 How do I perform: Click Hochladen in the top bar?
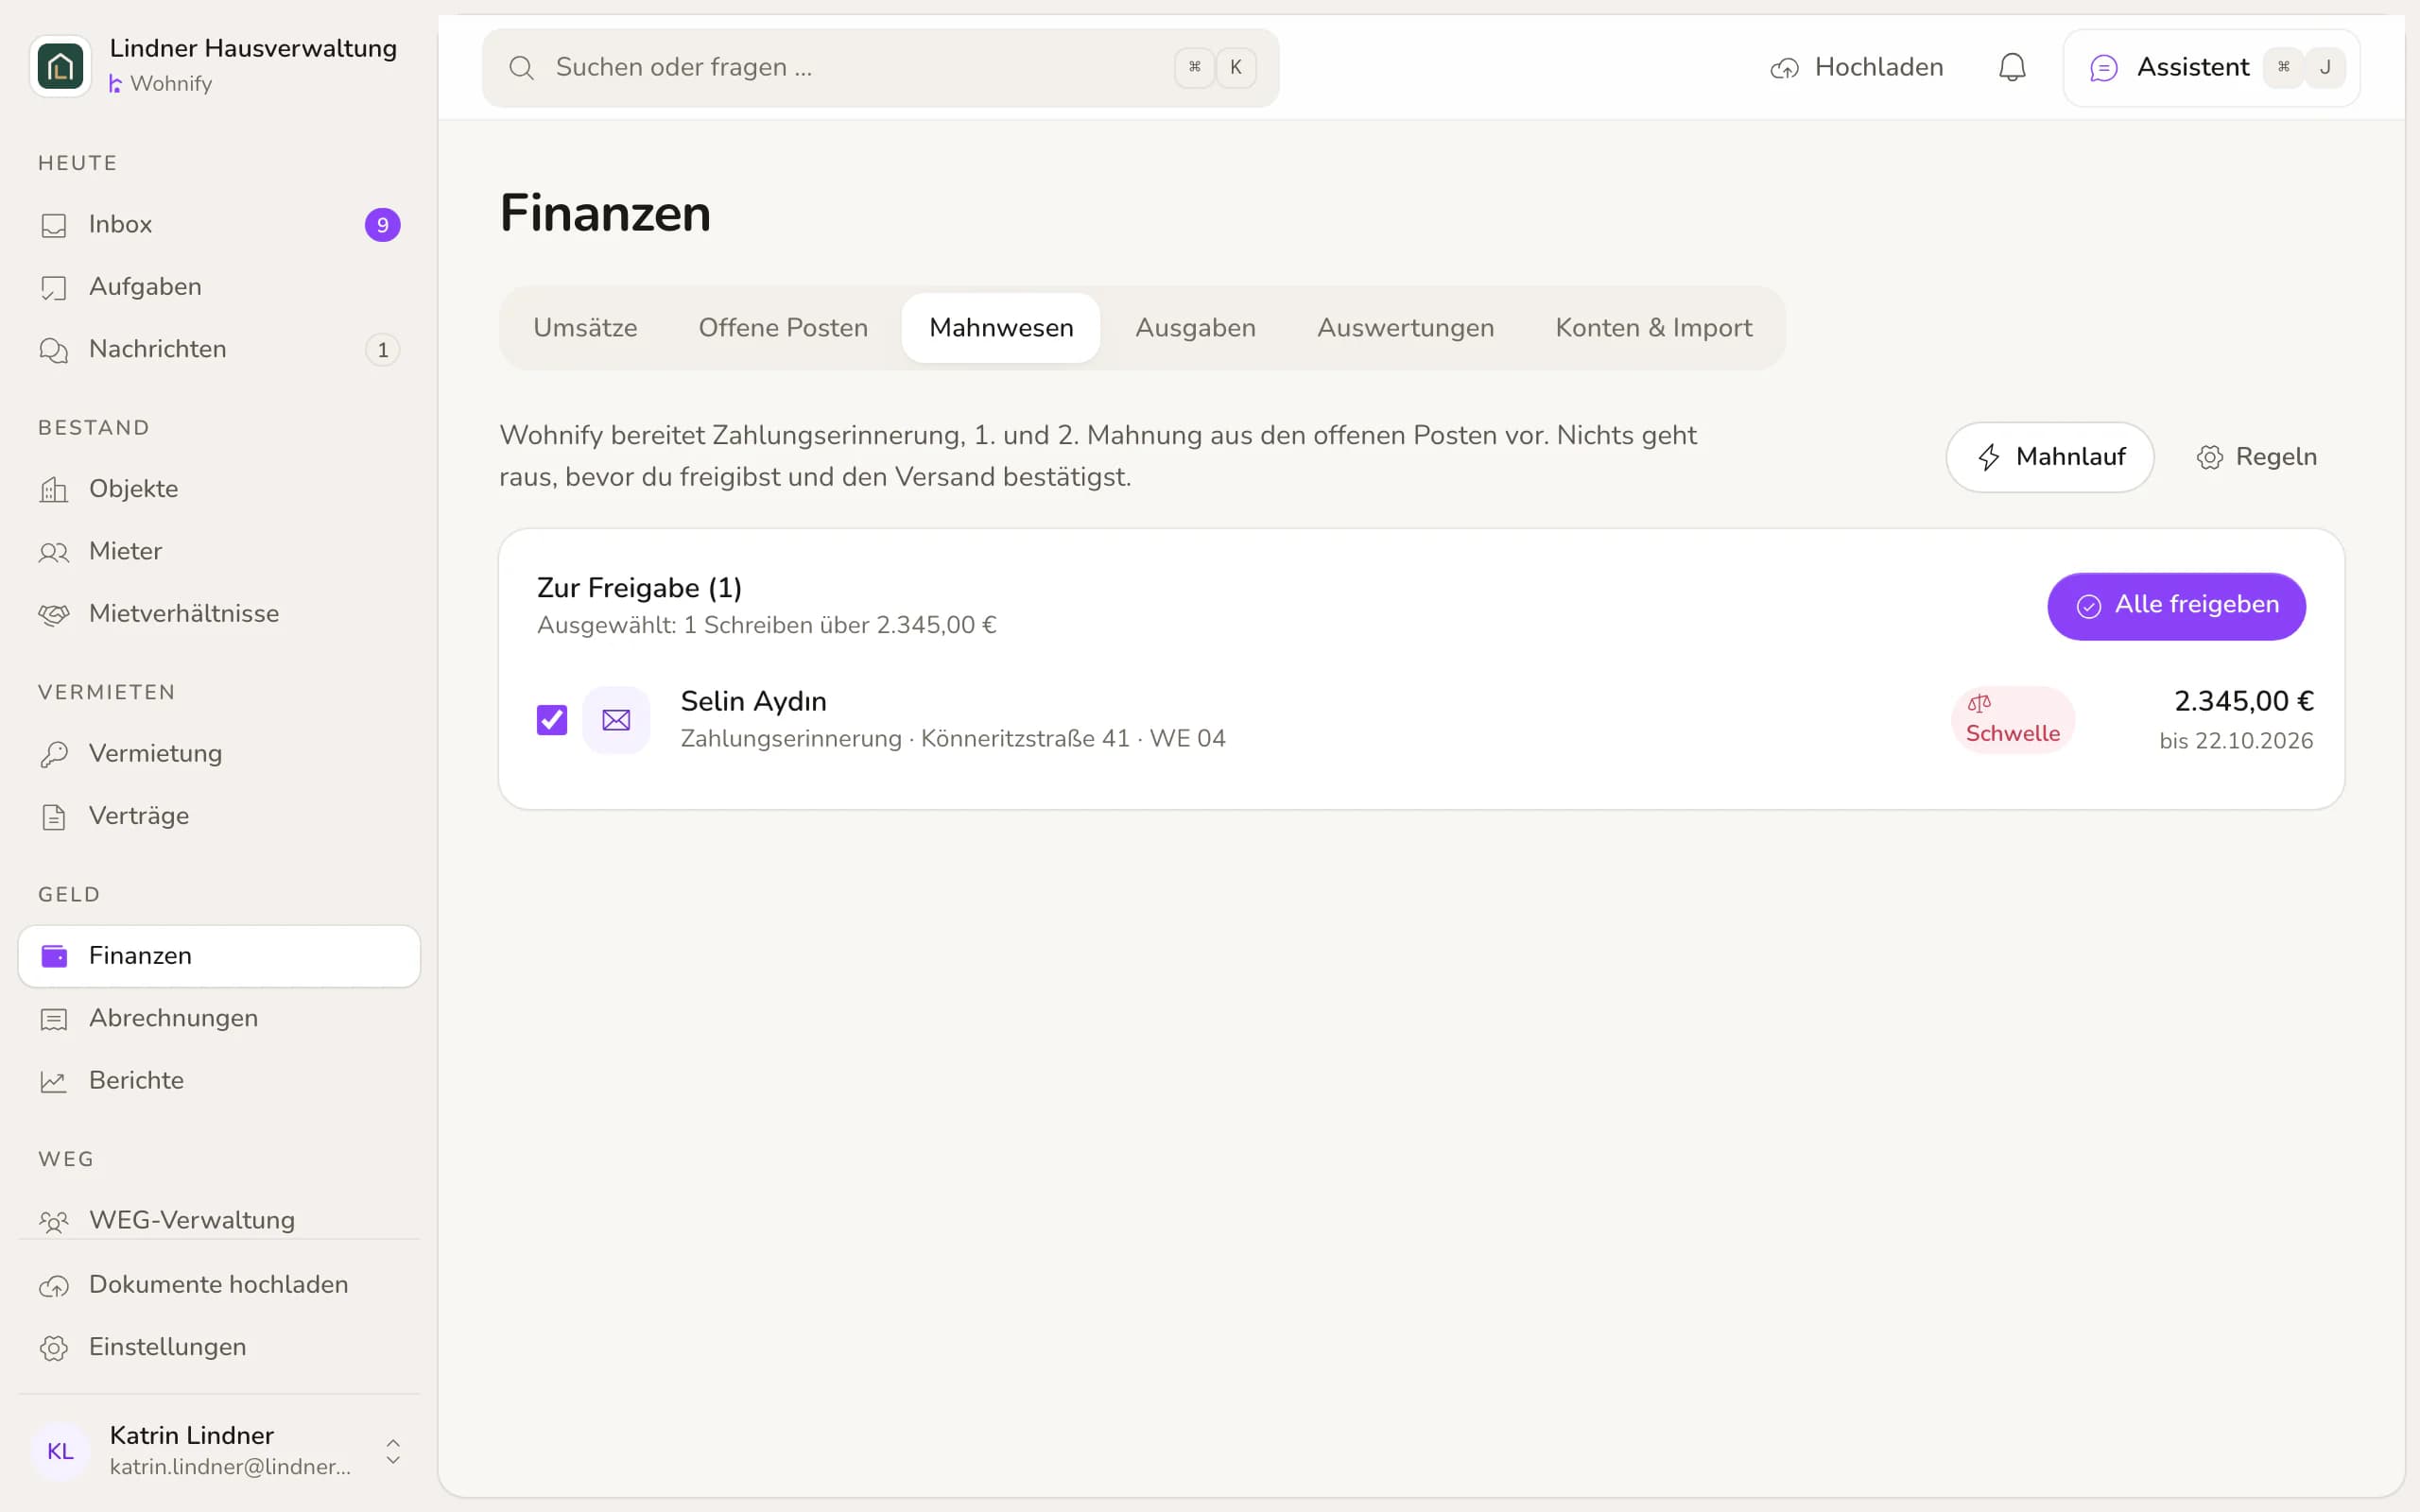[x=1857, y=67]
